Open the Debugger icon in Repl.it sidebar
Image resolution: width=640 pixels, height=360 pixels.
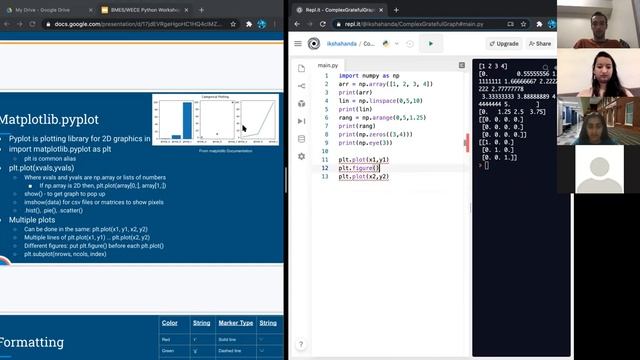[x=301, y=121]
